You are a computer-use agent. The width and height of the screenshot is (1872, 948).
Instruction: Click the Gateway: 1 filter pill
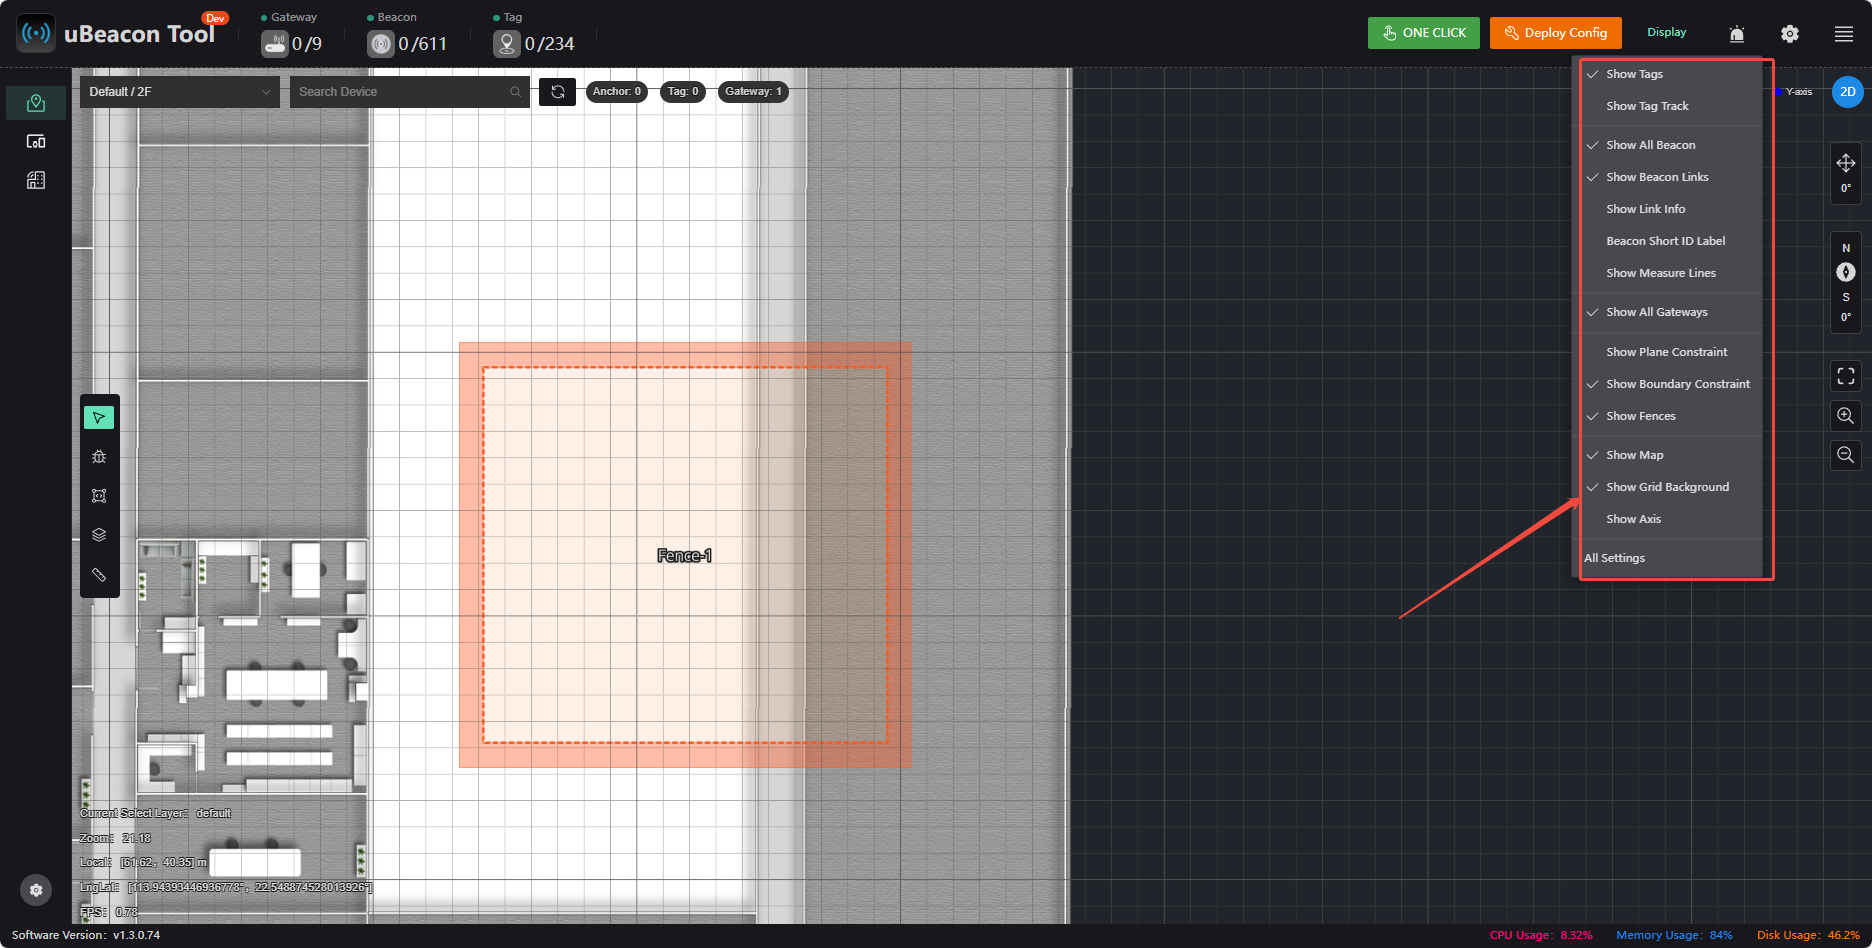[753, 92]
